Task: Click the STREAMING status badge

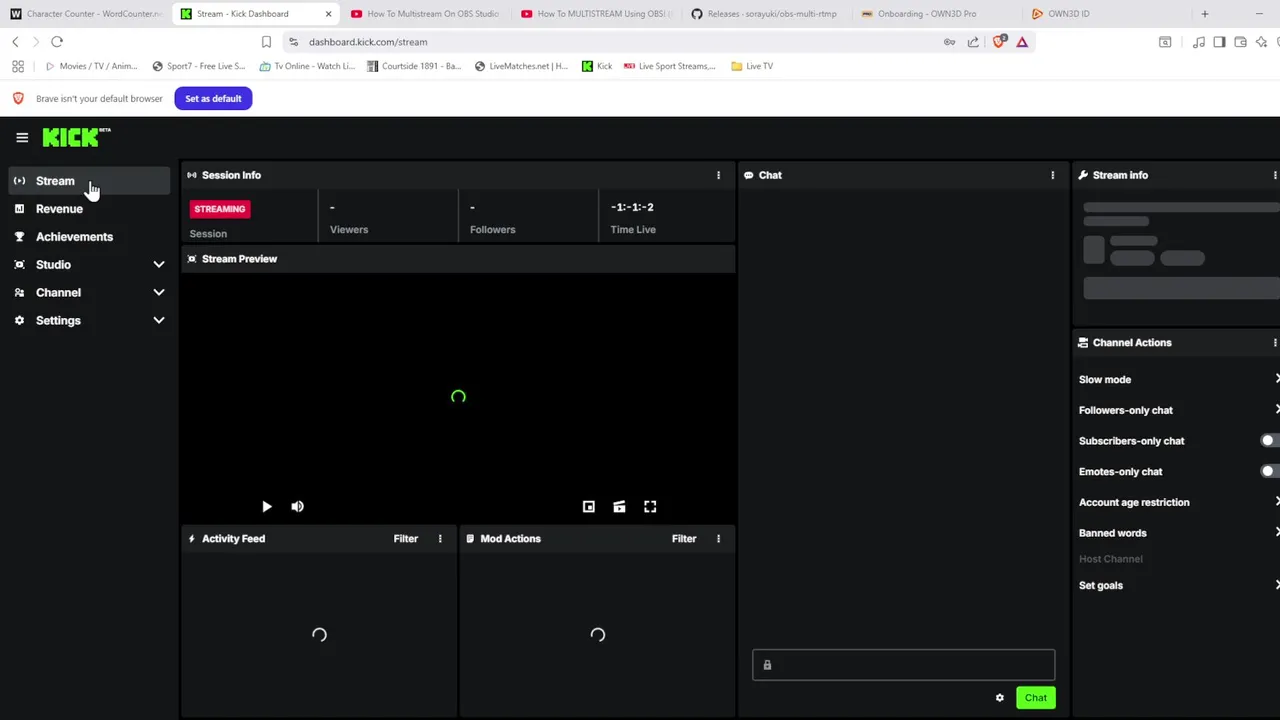Action: click(220, 209)
